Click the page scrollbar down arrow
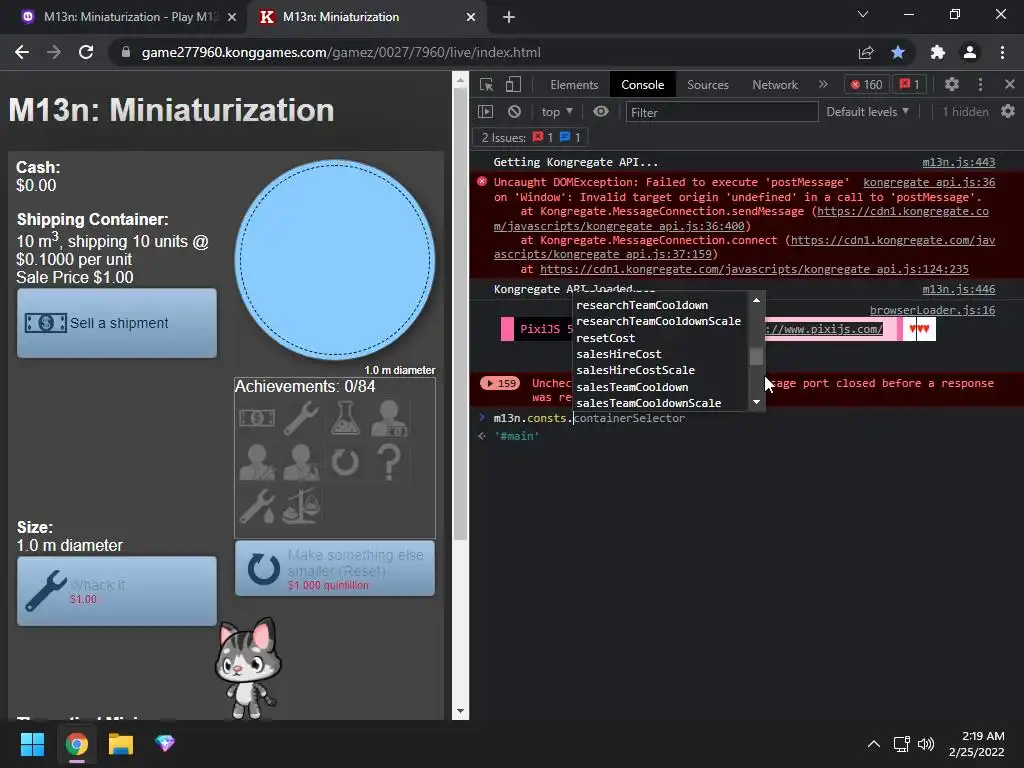The image size is (1024, 768). pos(460,711)
